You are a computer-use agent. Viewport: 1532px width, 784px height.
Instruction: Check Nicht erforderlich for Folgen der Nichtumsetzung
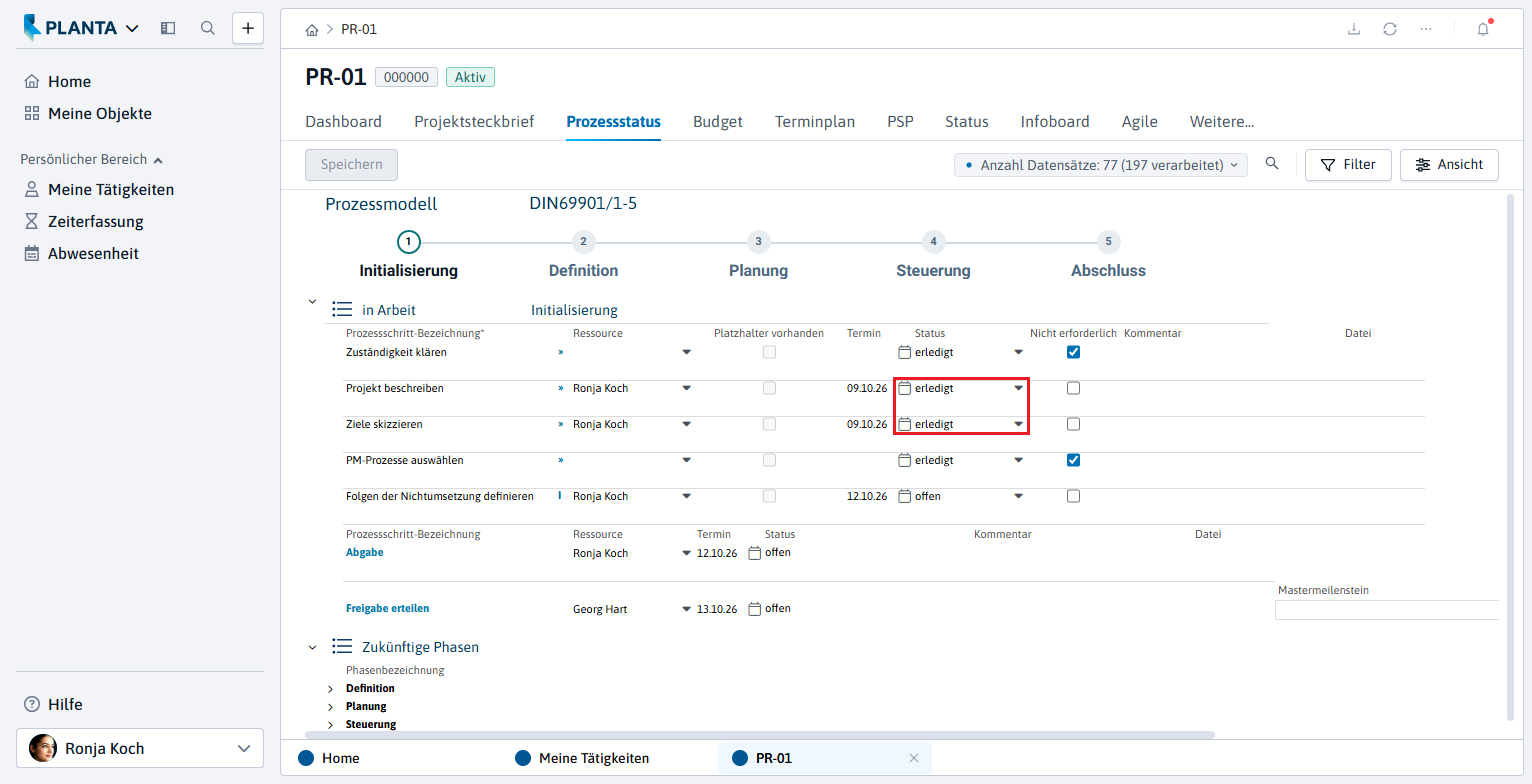click(x=1073, y=496)
